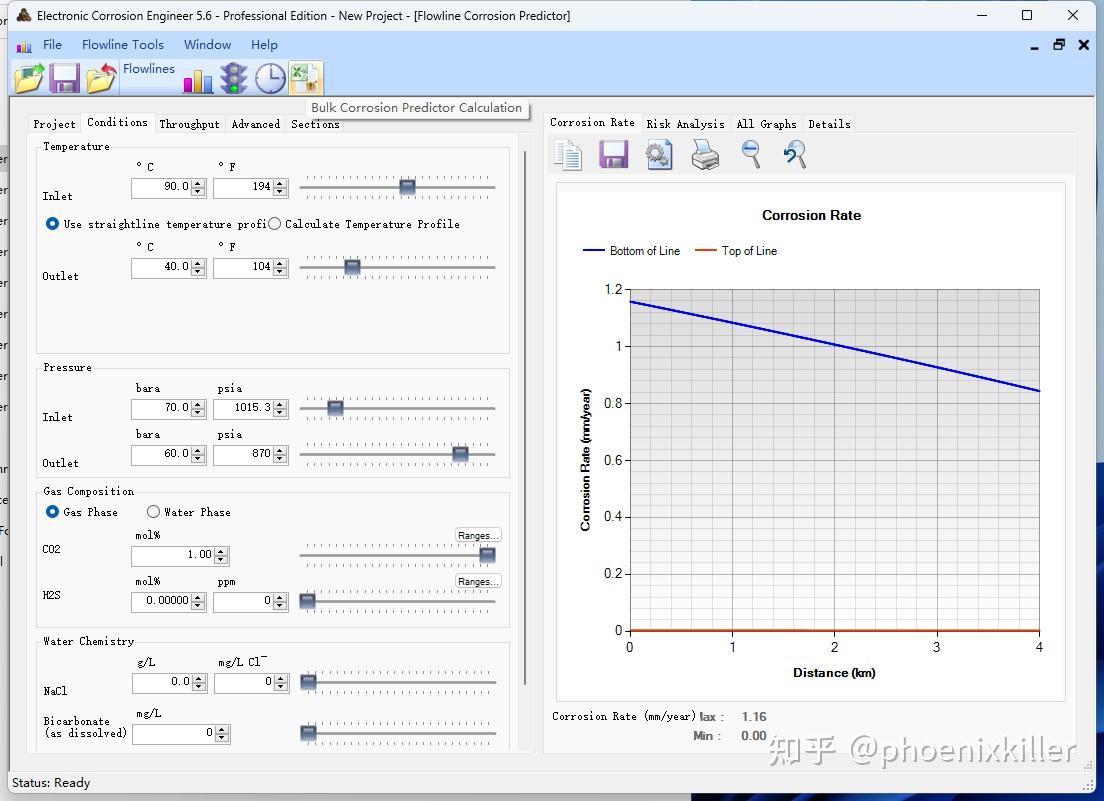Open the Flowline Tools menu
Screen dimensions: 1104x801
(x=123, y=44)
